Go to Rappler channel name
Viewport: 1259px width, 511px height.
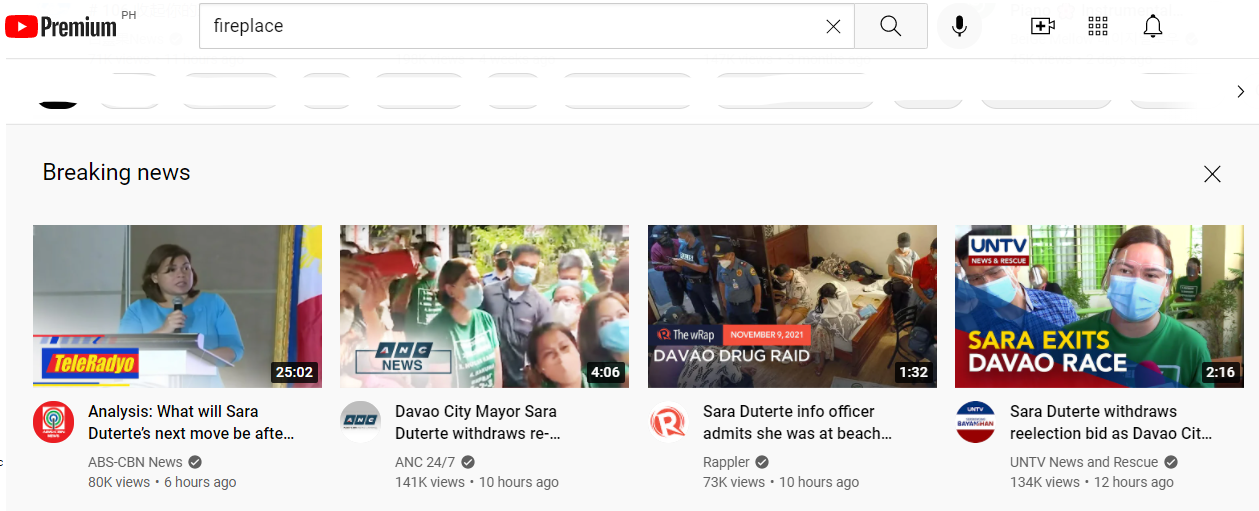coord(726,462)
